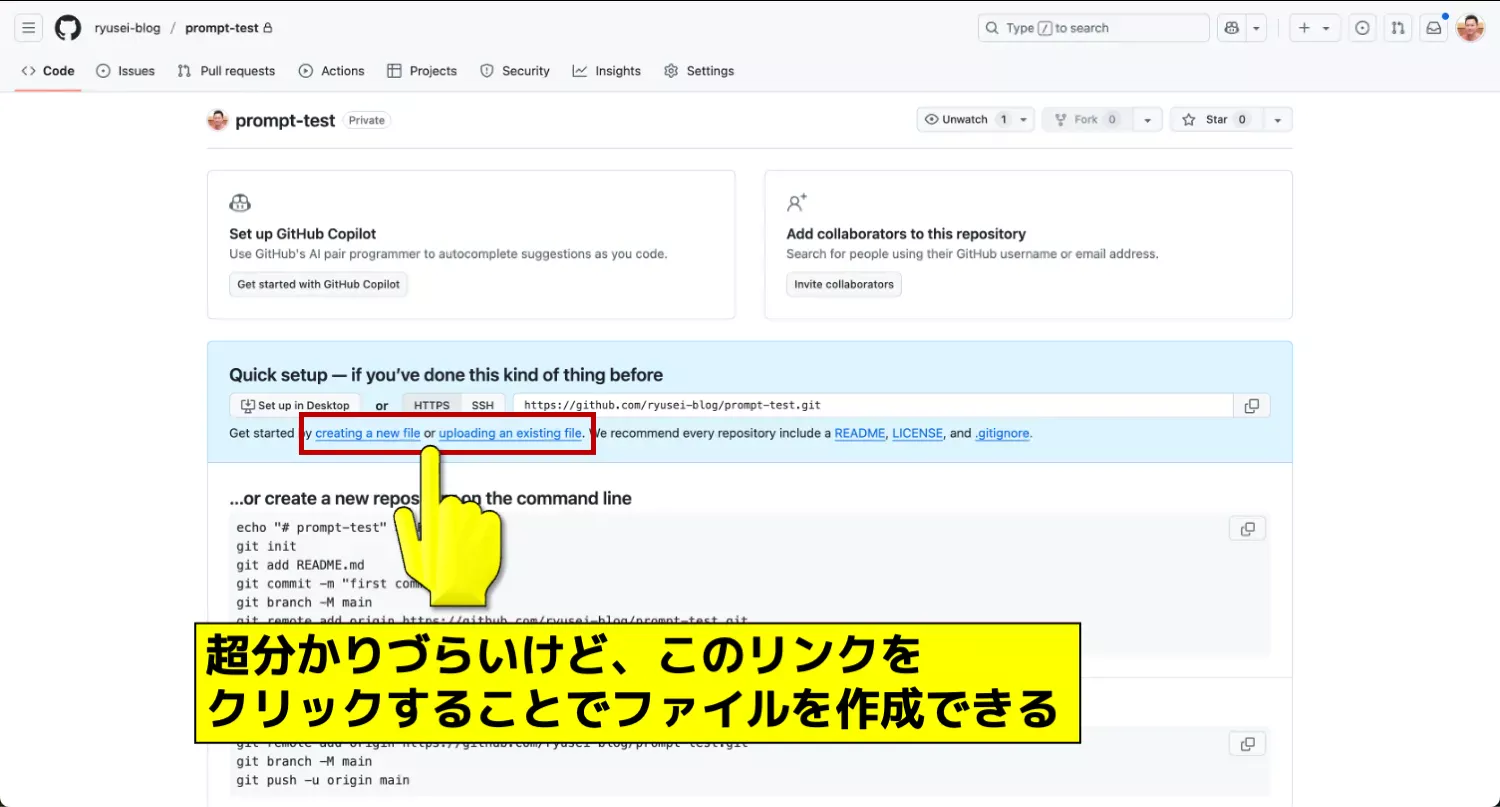
Task: Expand the Star lists dropdown arrow
Action: click(x=1277, y=119)
